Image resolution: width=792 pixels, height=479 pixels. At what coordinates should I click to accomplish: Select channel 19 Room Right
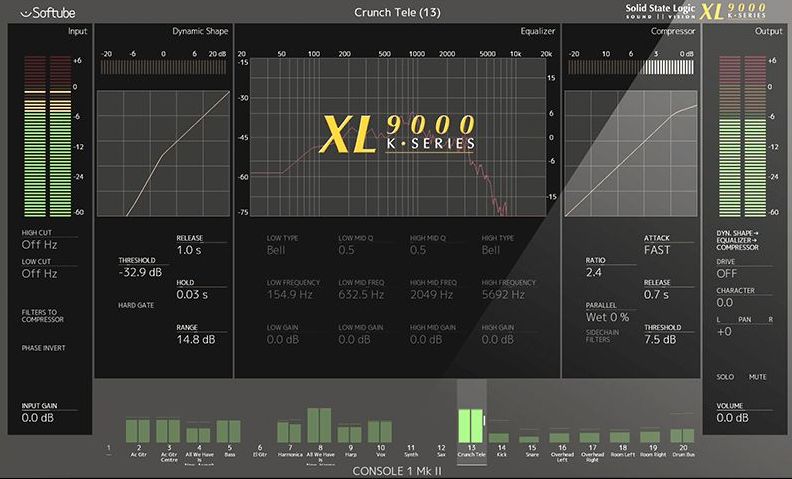(653, 444)
